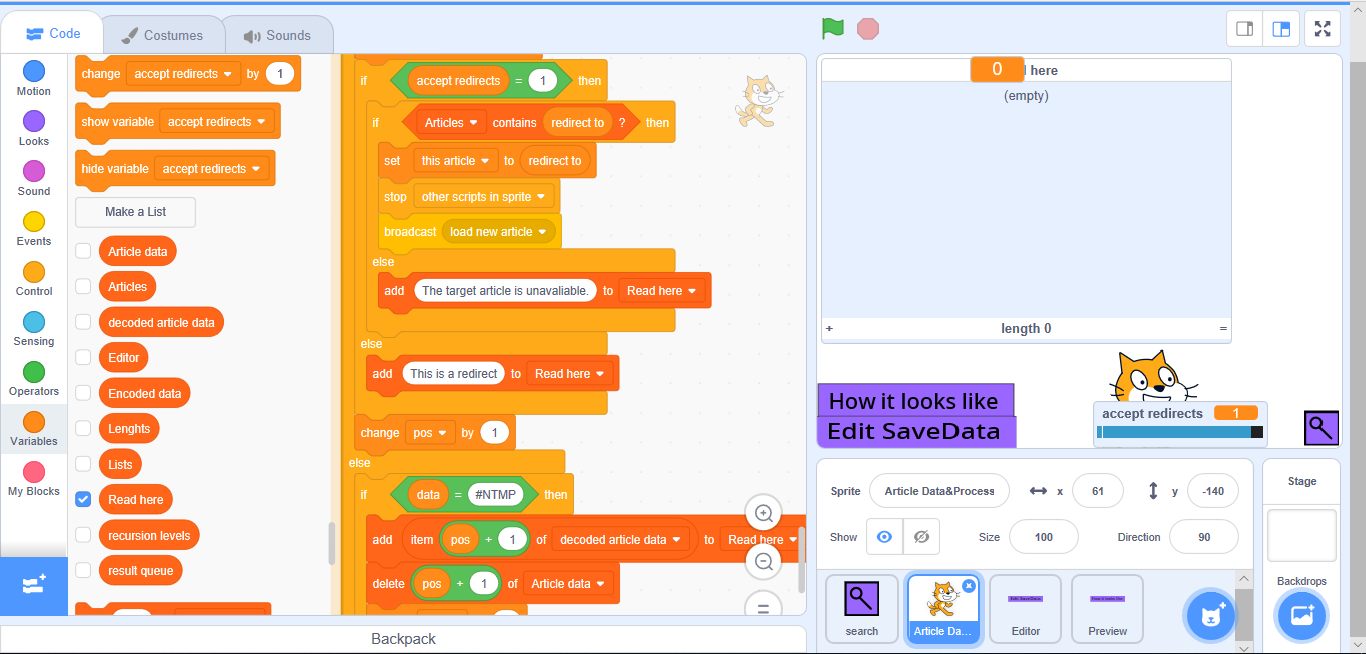1366x654 pixels.
Task: Open the Control blocks category
Action: pos(34,279)
